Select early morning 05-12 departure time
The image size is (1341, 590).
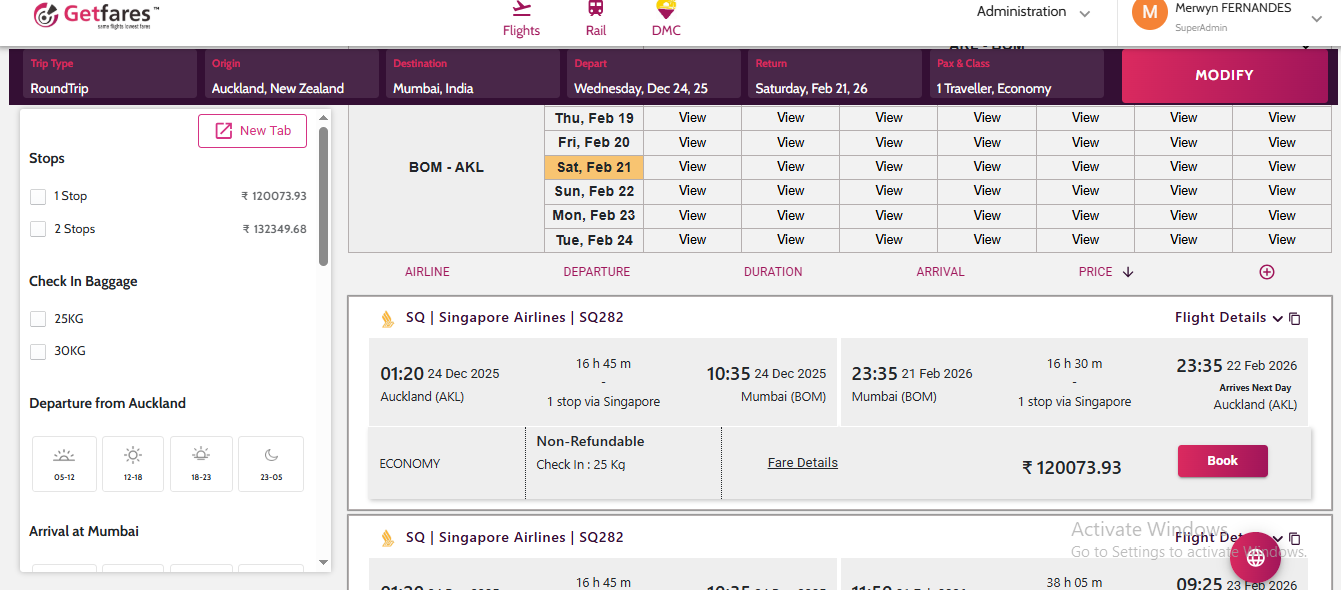pos(64,463)
